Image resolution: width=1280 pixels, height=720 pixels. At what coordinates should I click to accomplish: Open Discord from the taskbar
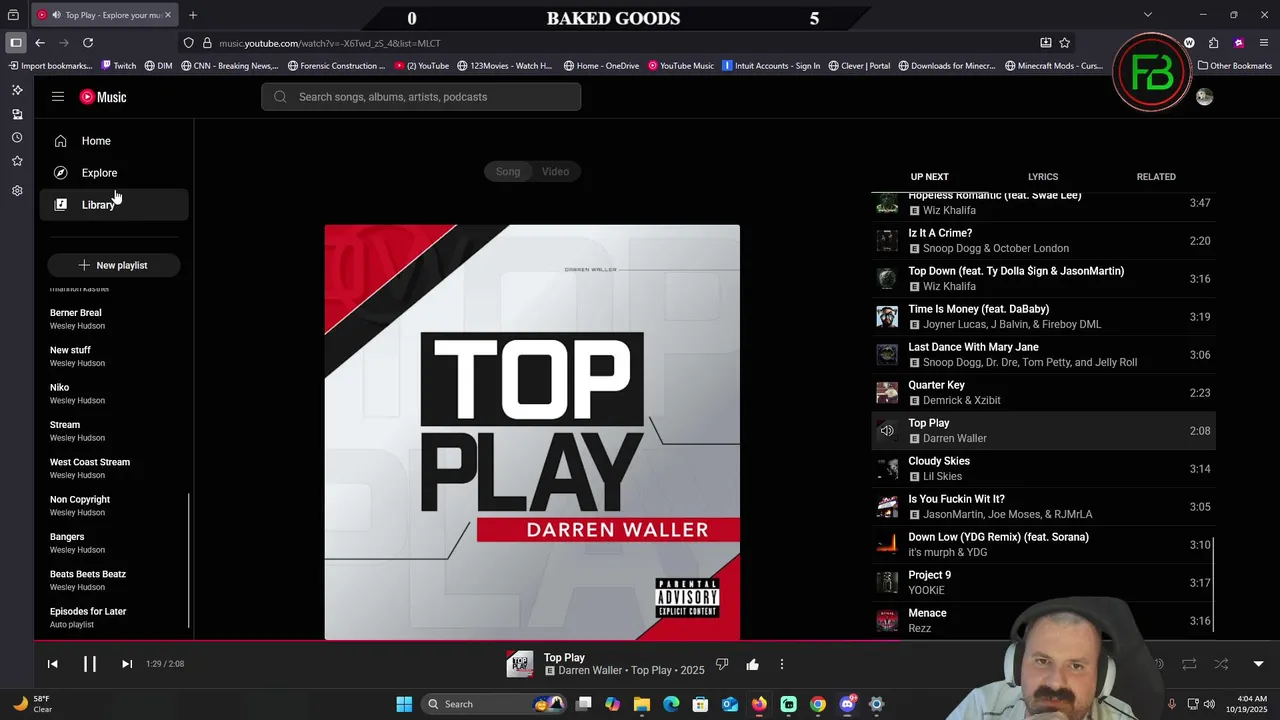coord(847,704)
